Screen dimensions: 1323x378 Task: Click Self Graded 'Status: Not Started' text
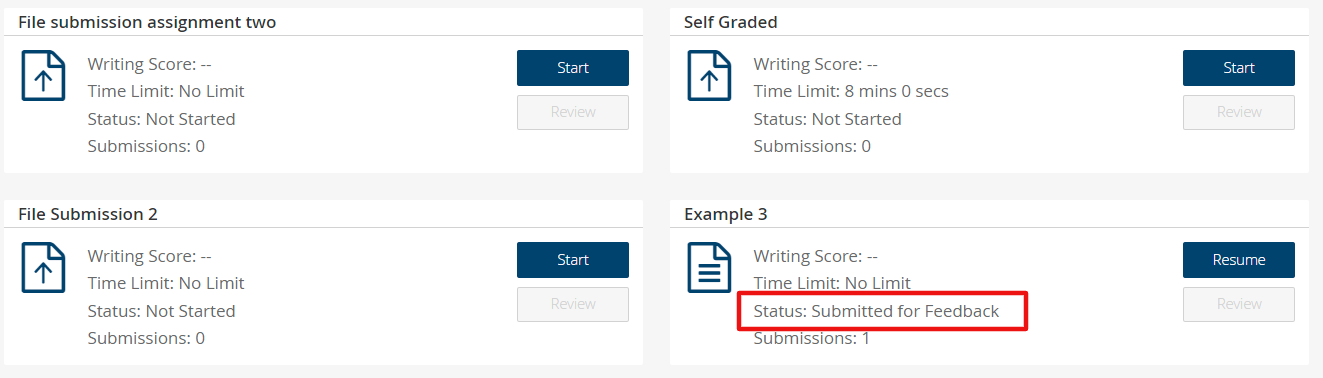[x=827, y=119]
